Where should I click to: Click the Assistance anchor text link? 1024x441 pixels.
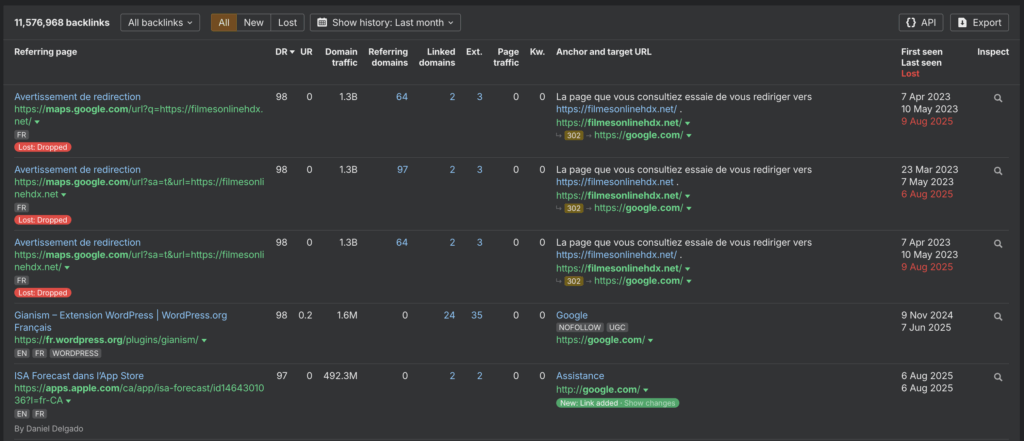click(x=579, y=376)
